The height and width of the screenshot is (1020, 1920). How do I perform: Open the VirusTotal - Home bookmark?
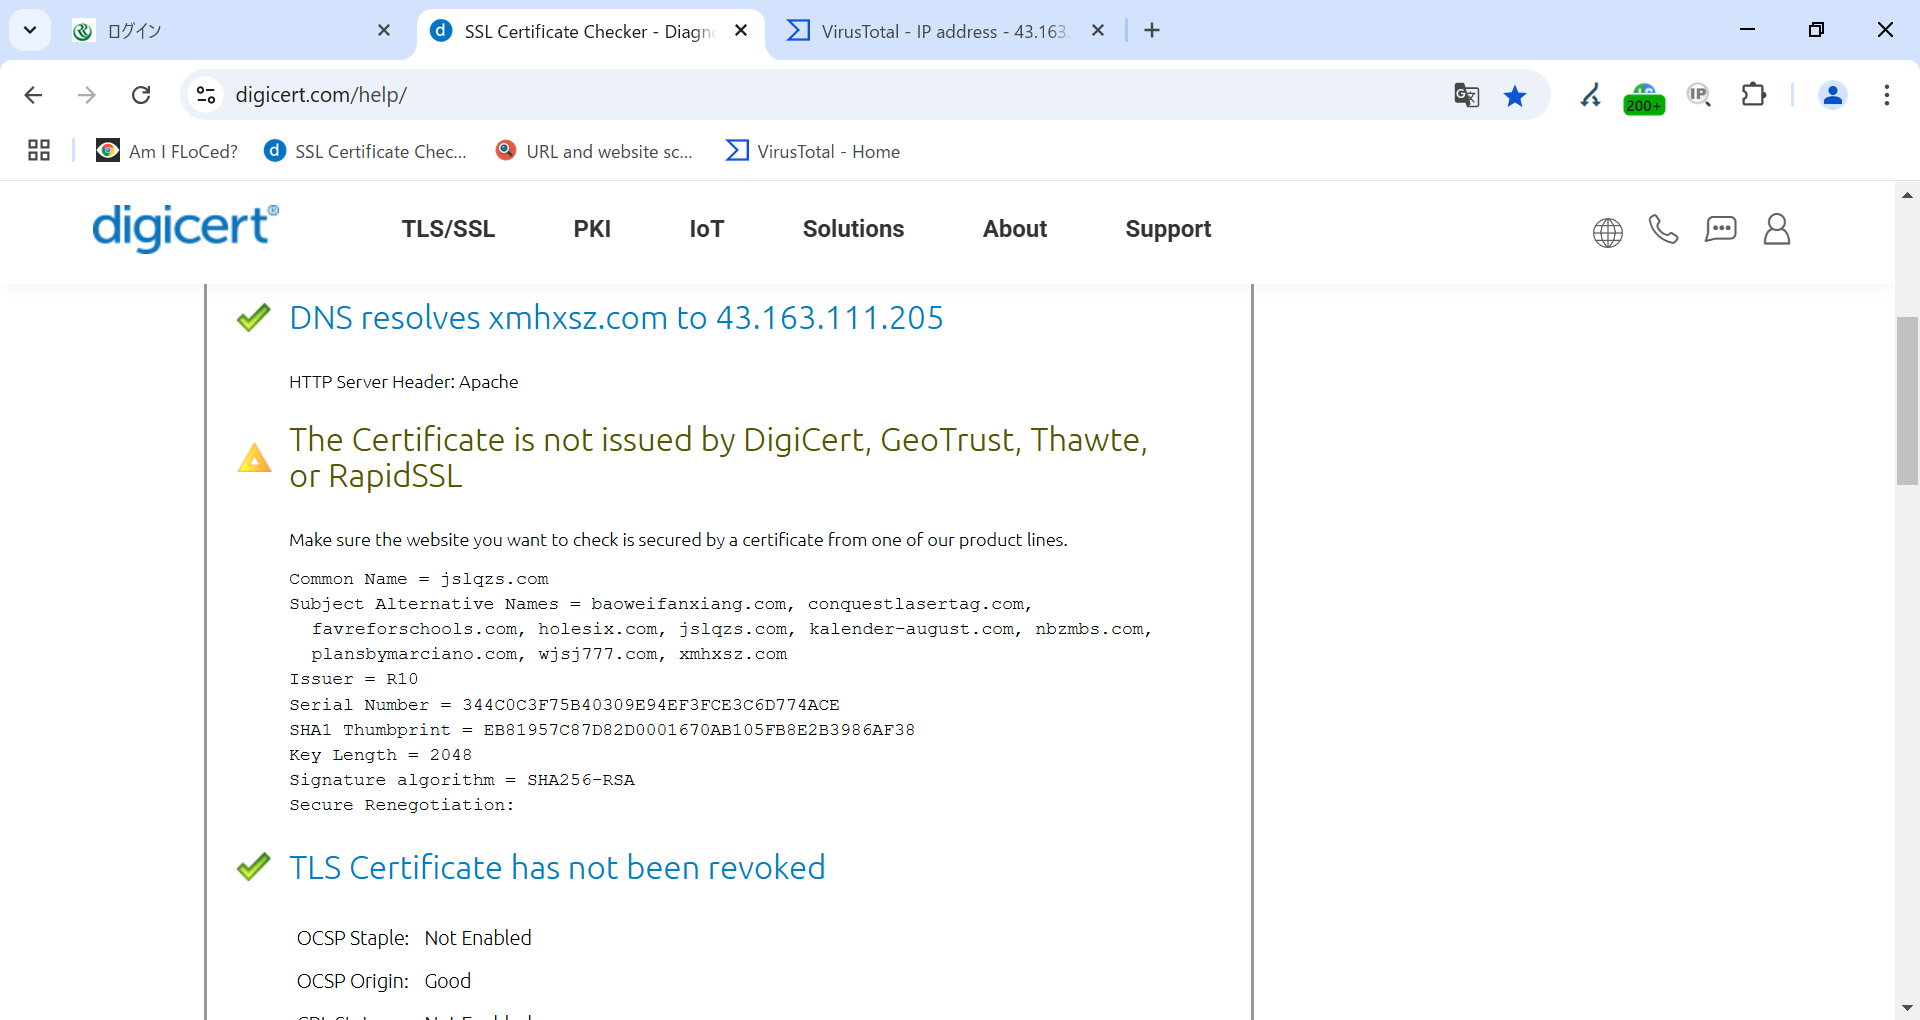(813, 151)
